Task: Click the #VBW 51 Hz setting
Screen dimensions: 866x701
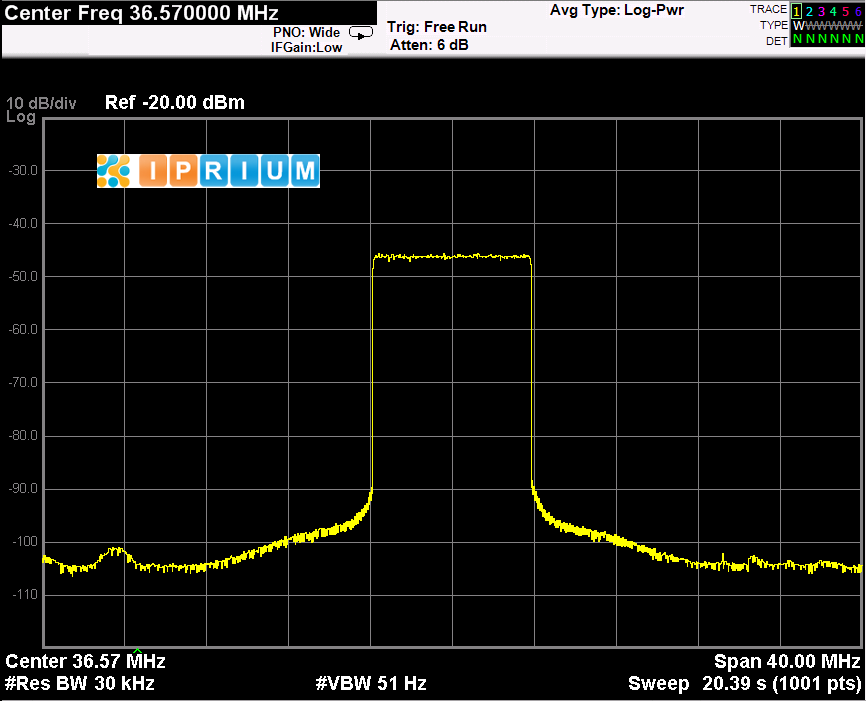Action: (x=371, y=683)
